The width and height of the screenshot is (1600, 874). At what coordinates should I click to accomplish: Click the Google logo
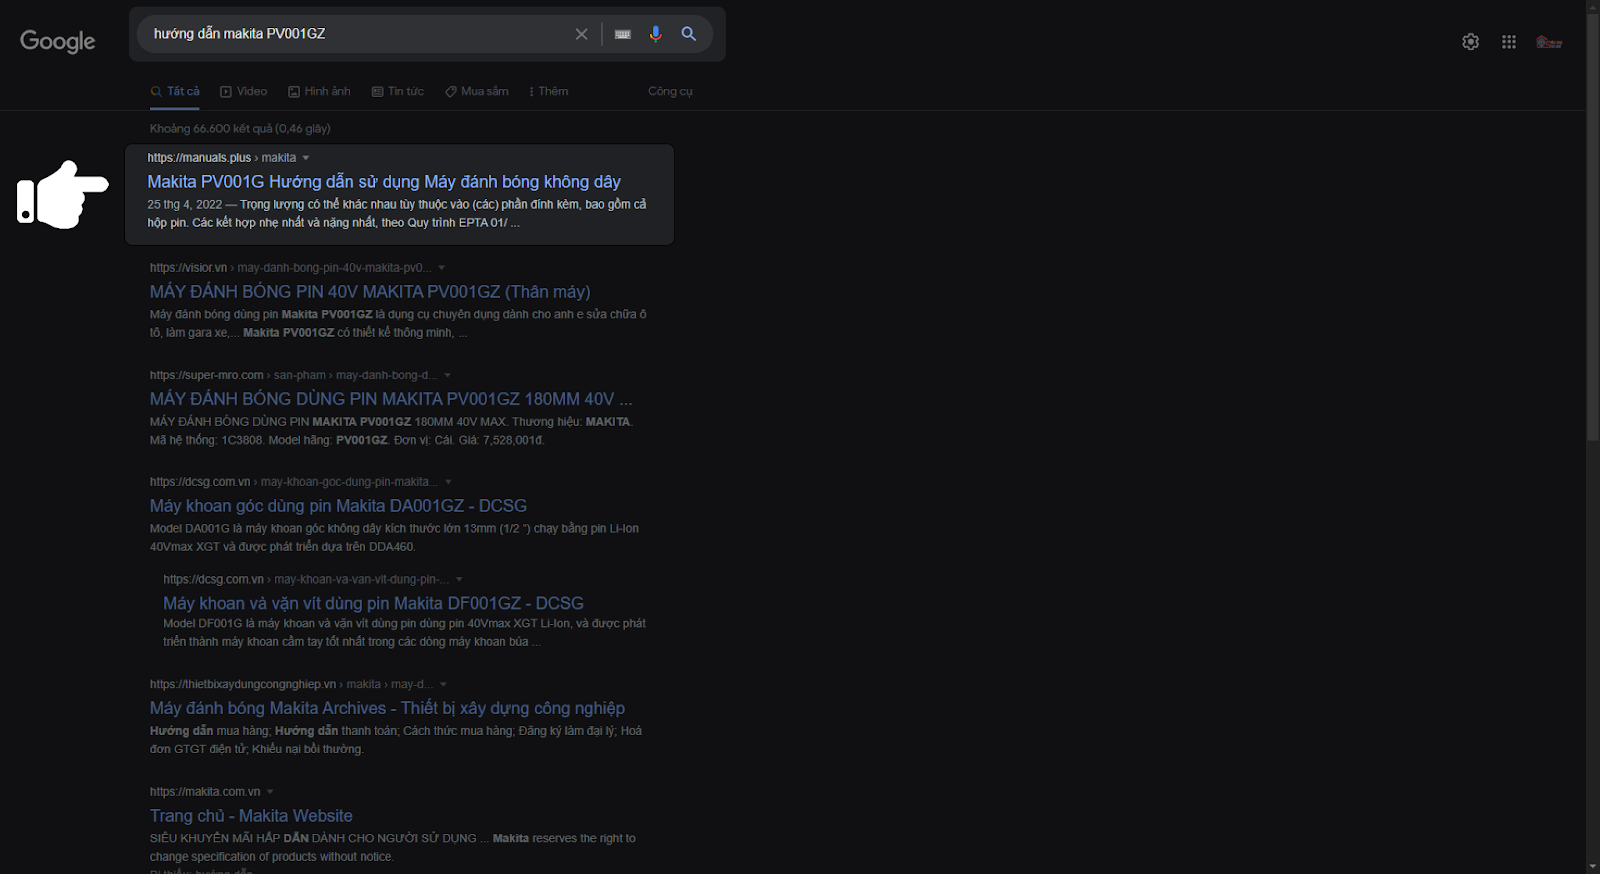58,41
